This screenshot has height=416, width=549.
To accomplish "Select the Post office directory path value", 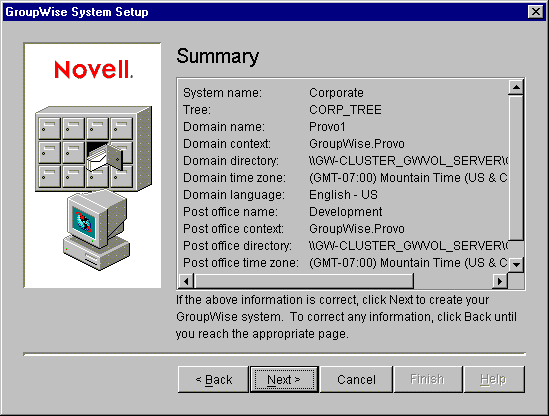I will [408, 246].
